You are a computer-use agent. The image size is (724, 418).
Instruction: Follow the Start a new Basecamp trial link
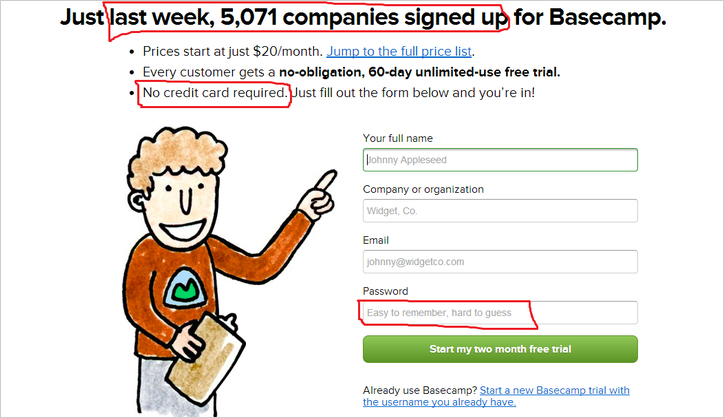pos(496,396)
